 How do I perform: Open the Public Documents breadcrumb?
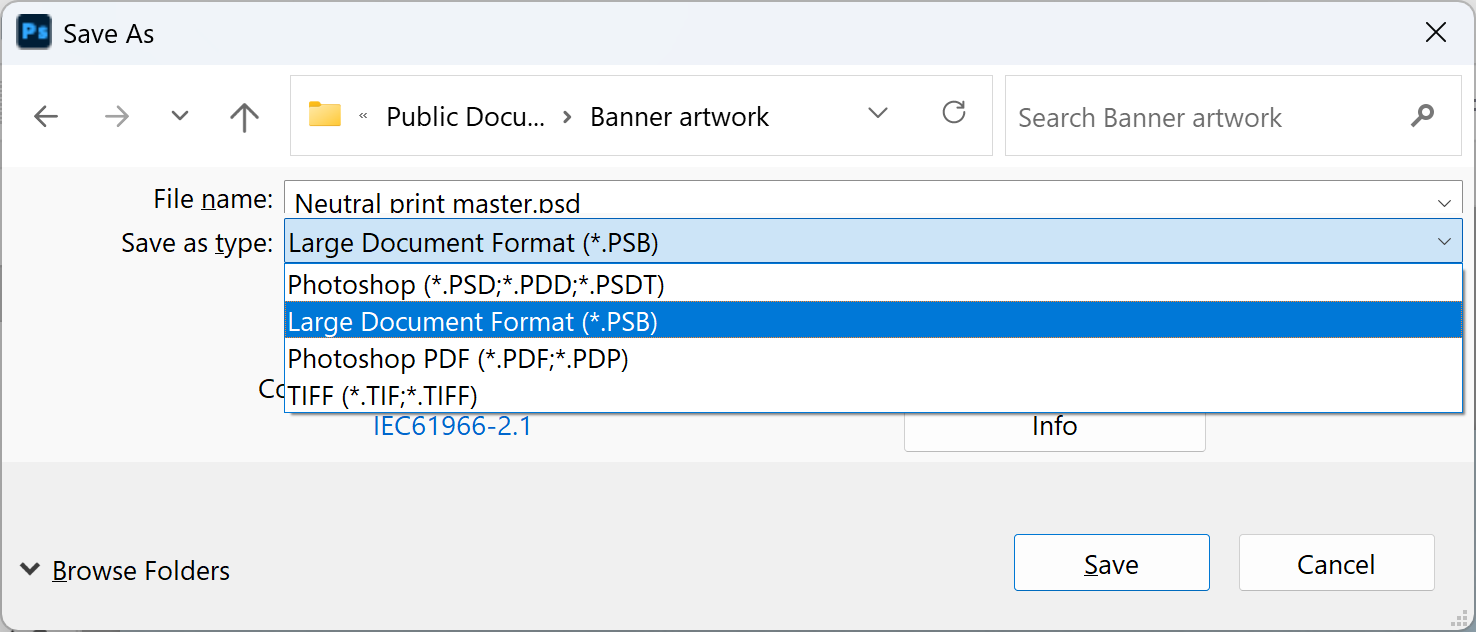(466, 117)
